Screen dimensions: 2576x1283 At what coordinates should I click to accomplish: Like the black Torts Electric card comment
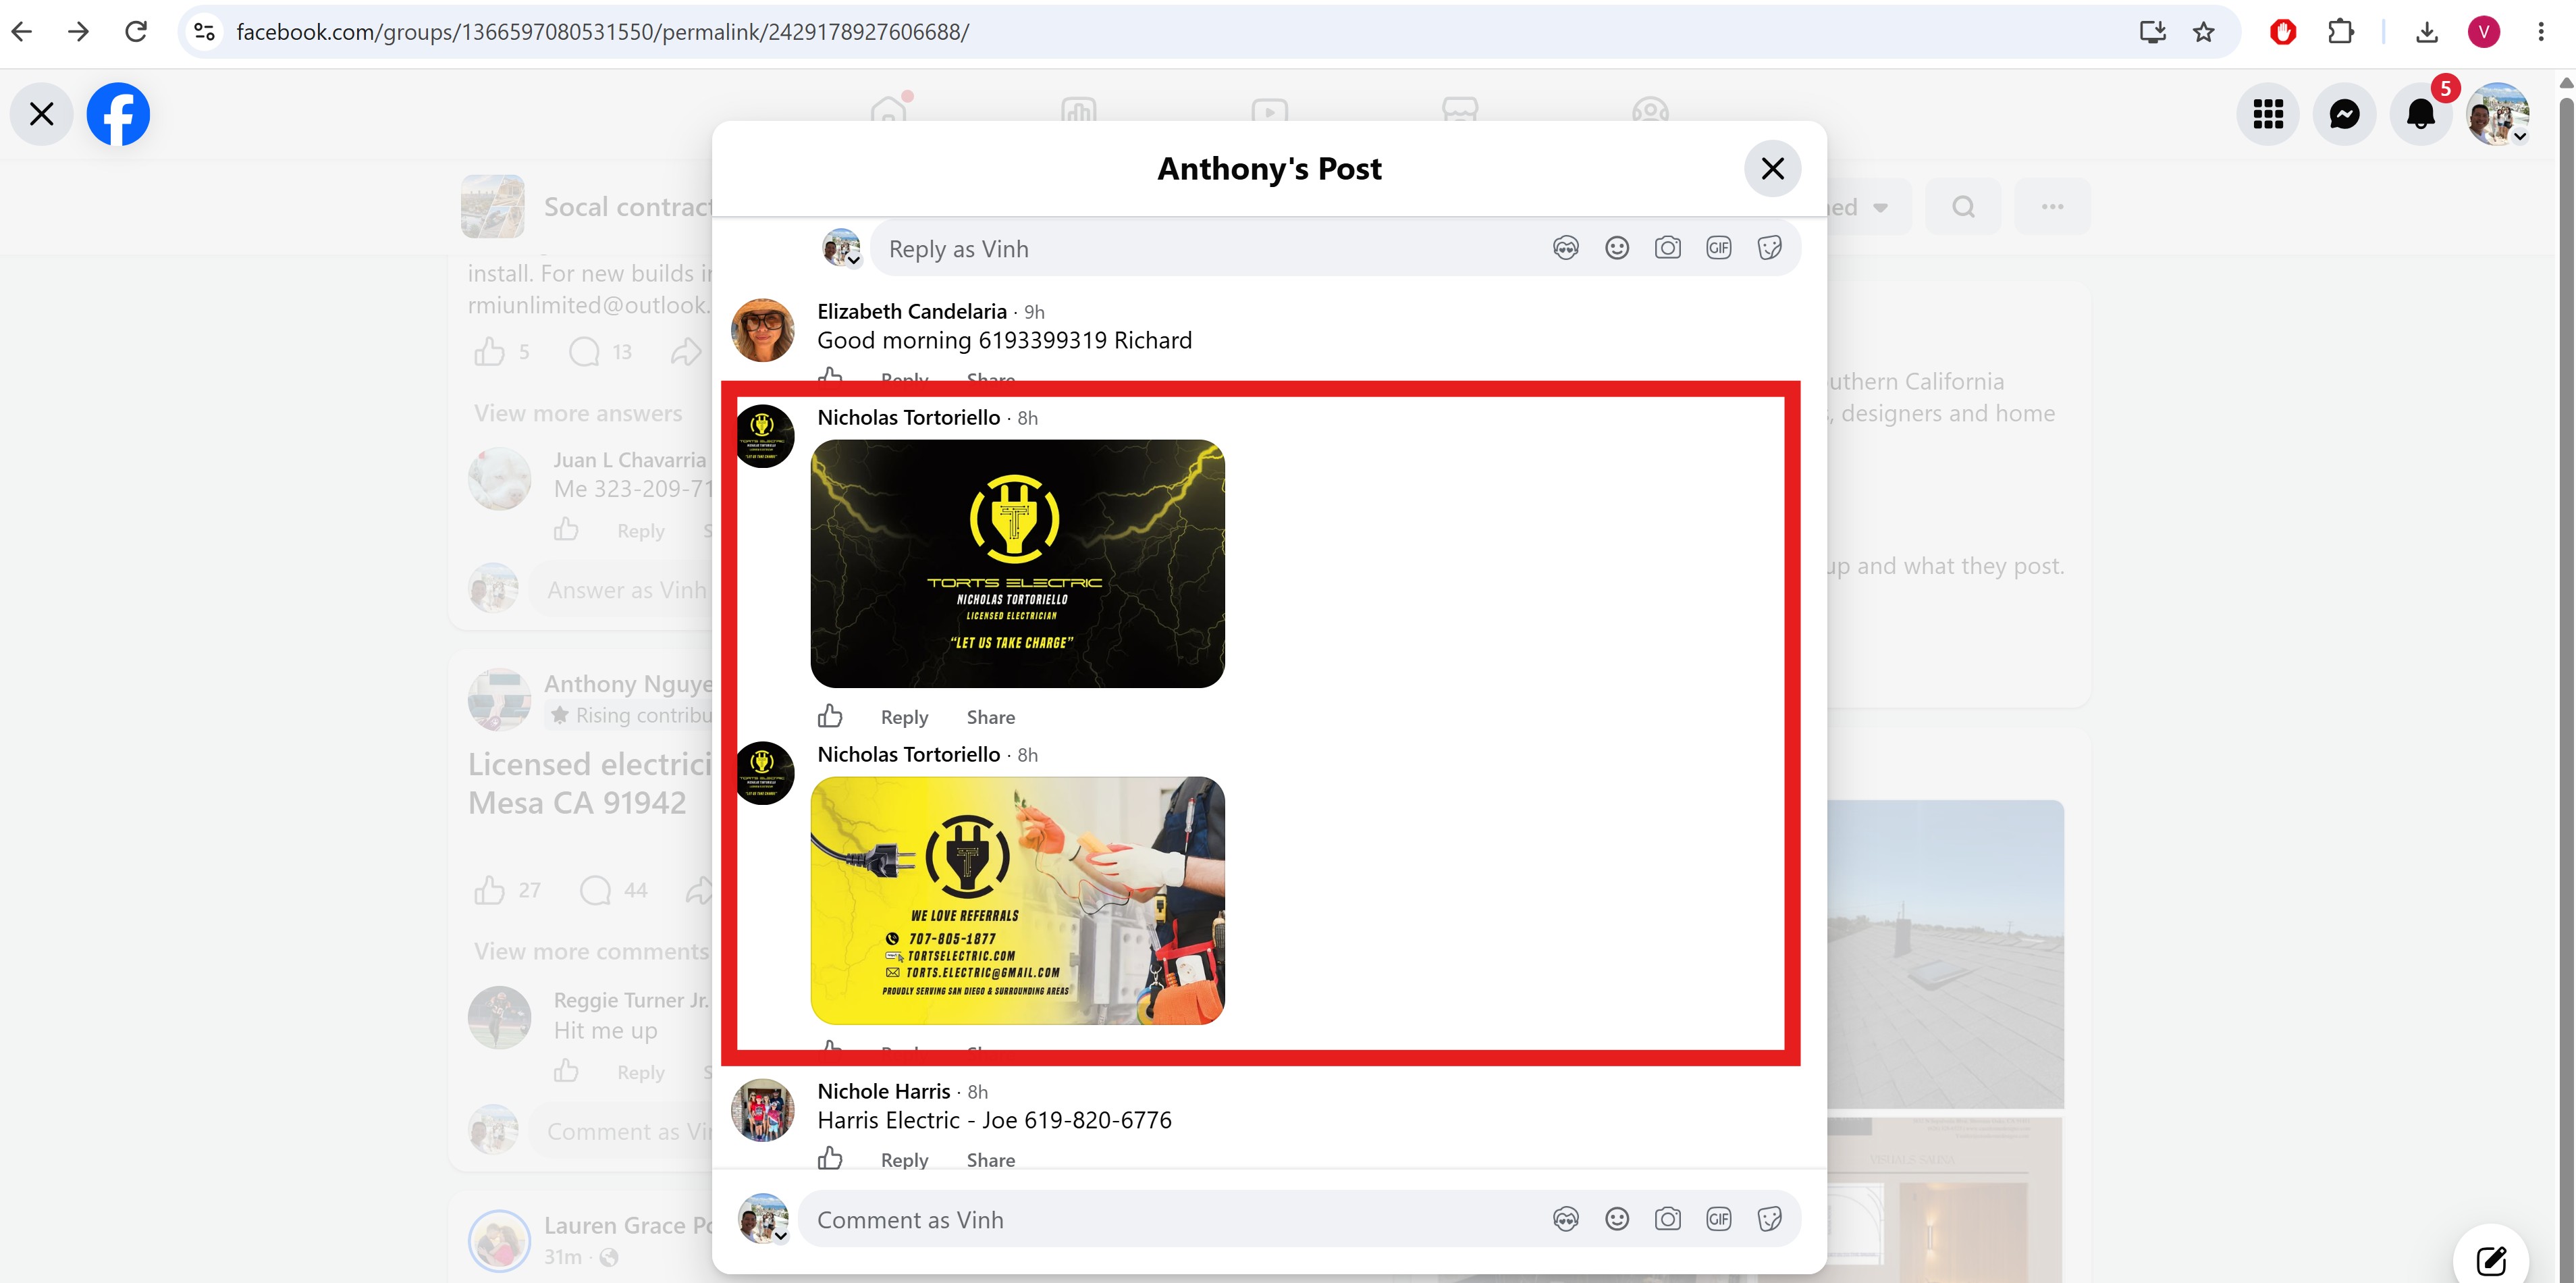830,717
